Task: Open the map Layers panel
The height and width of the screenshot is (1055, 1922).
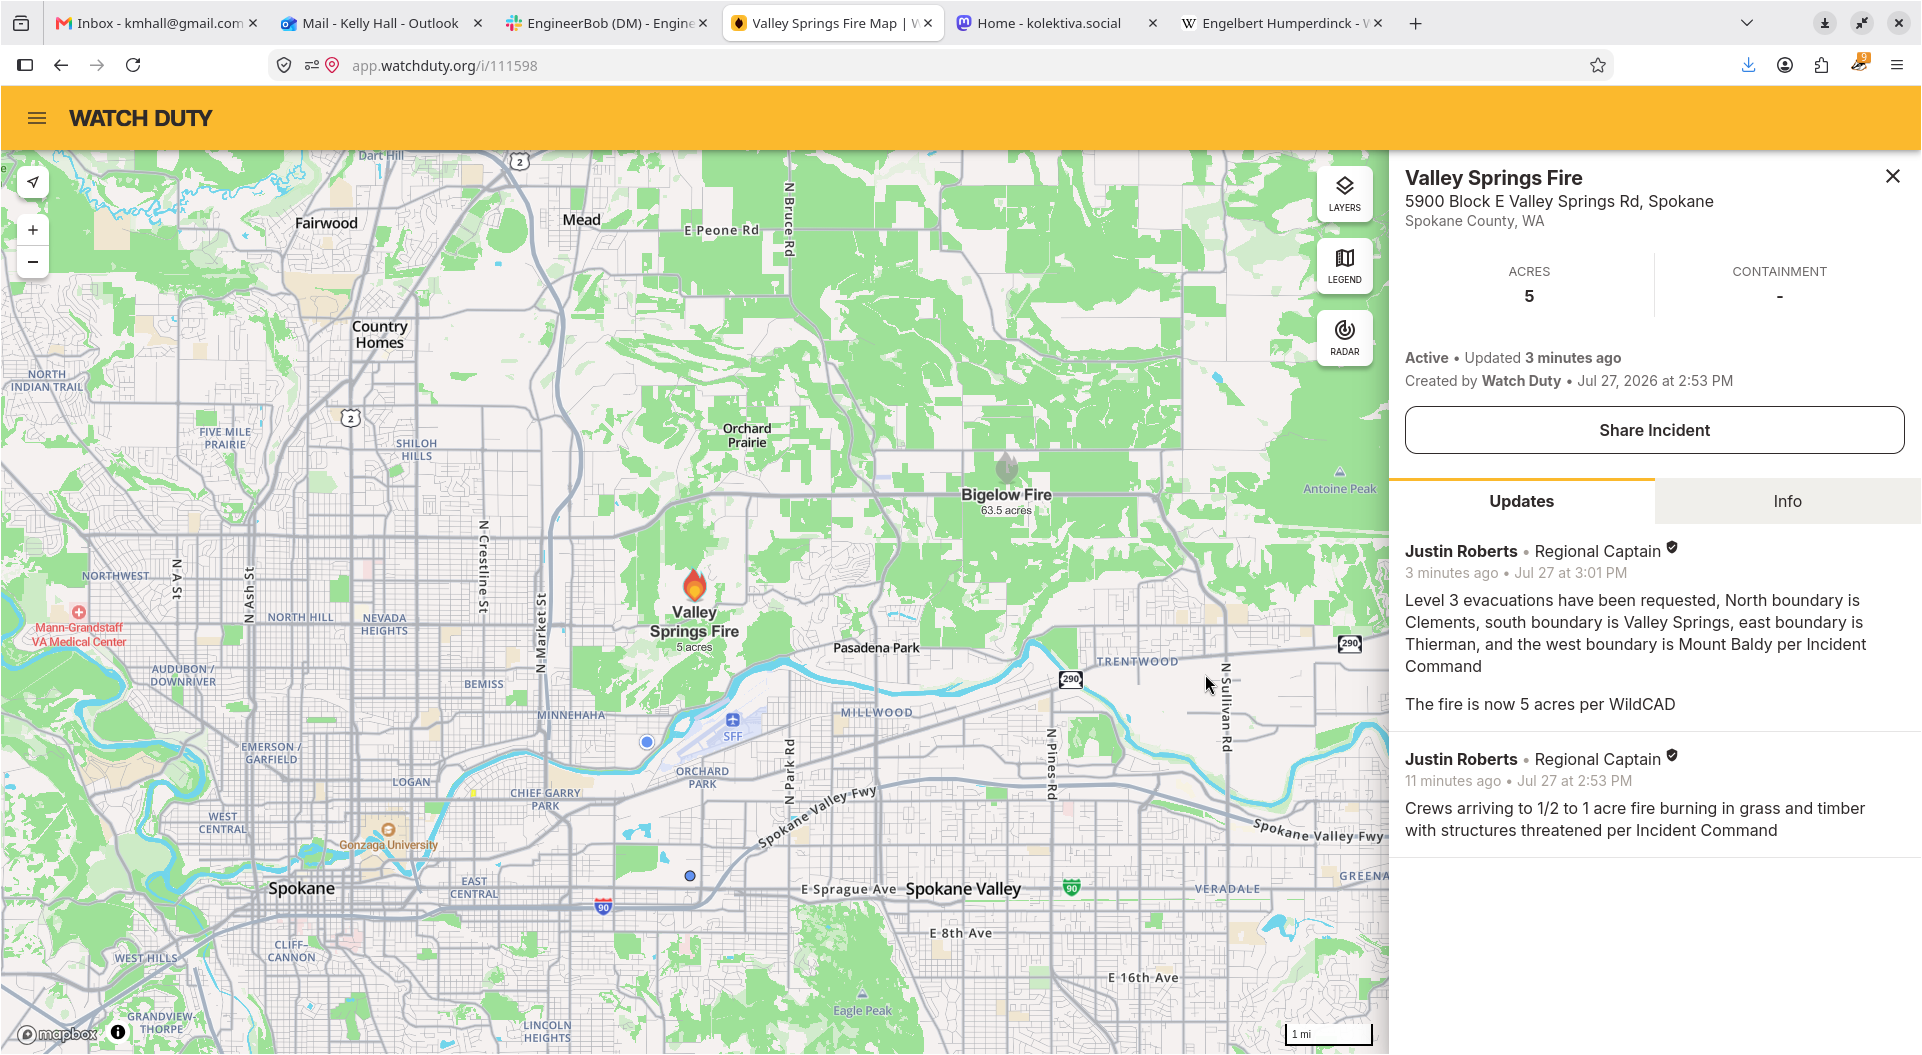Action: click(1344, 193)
